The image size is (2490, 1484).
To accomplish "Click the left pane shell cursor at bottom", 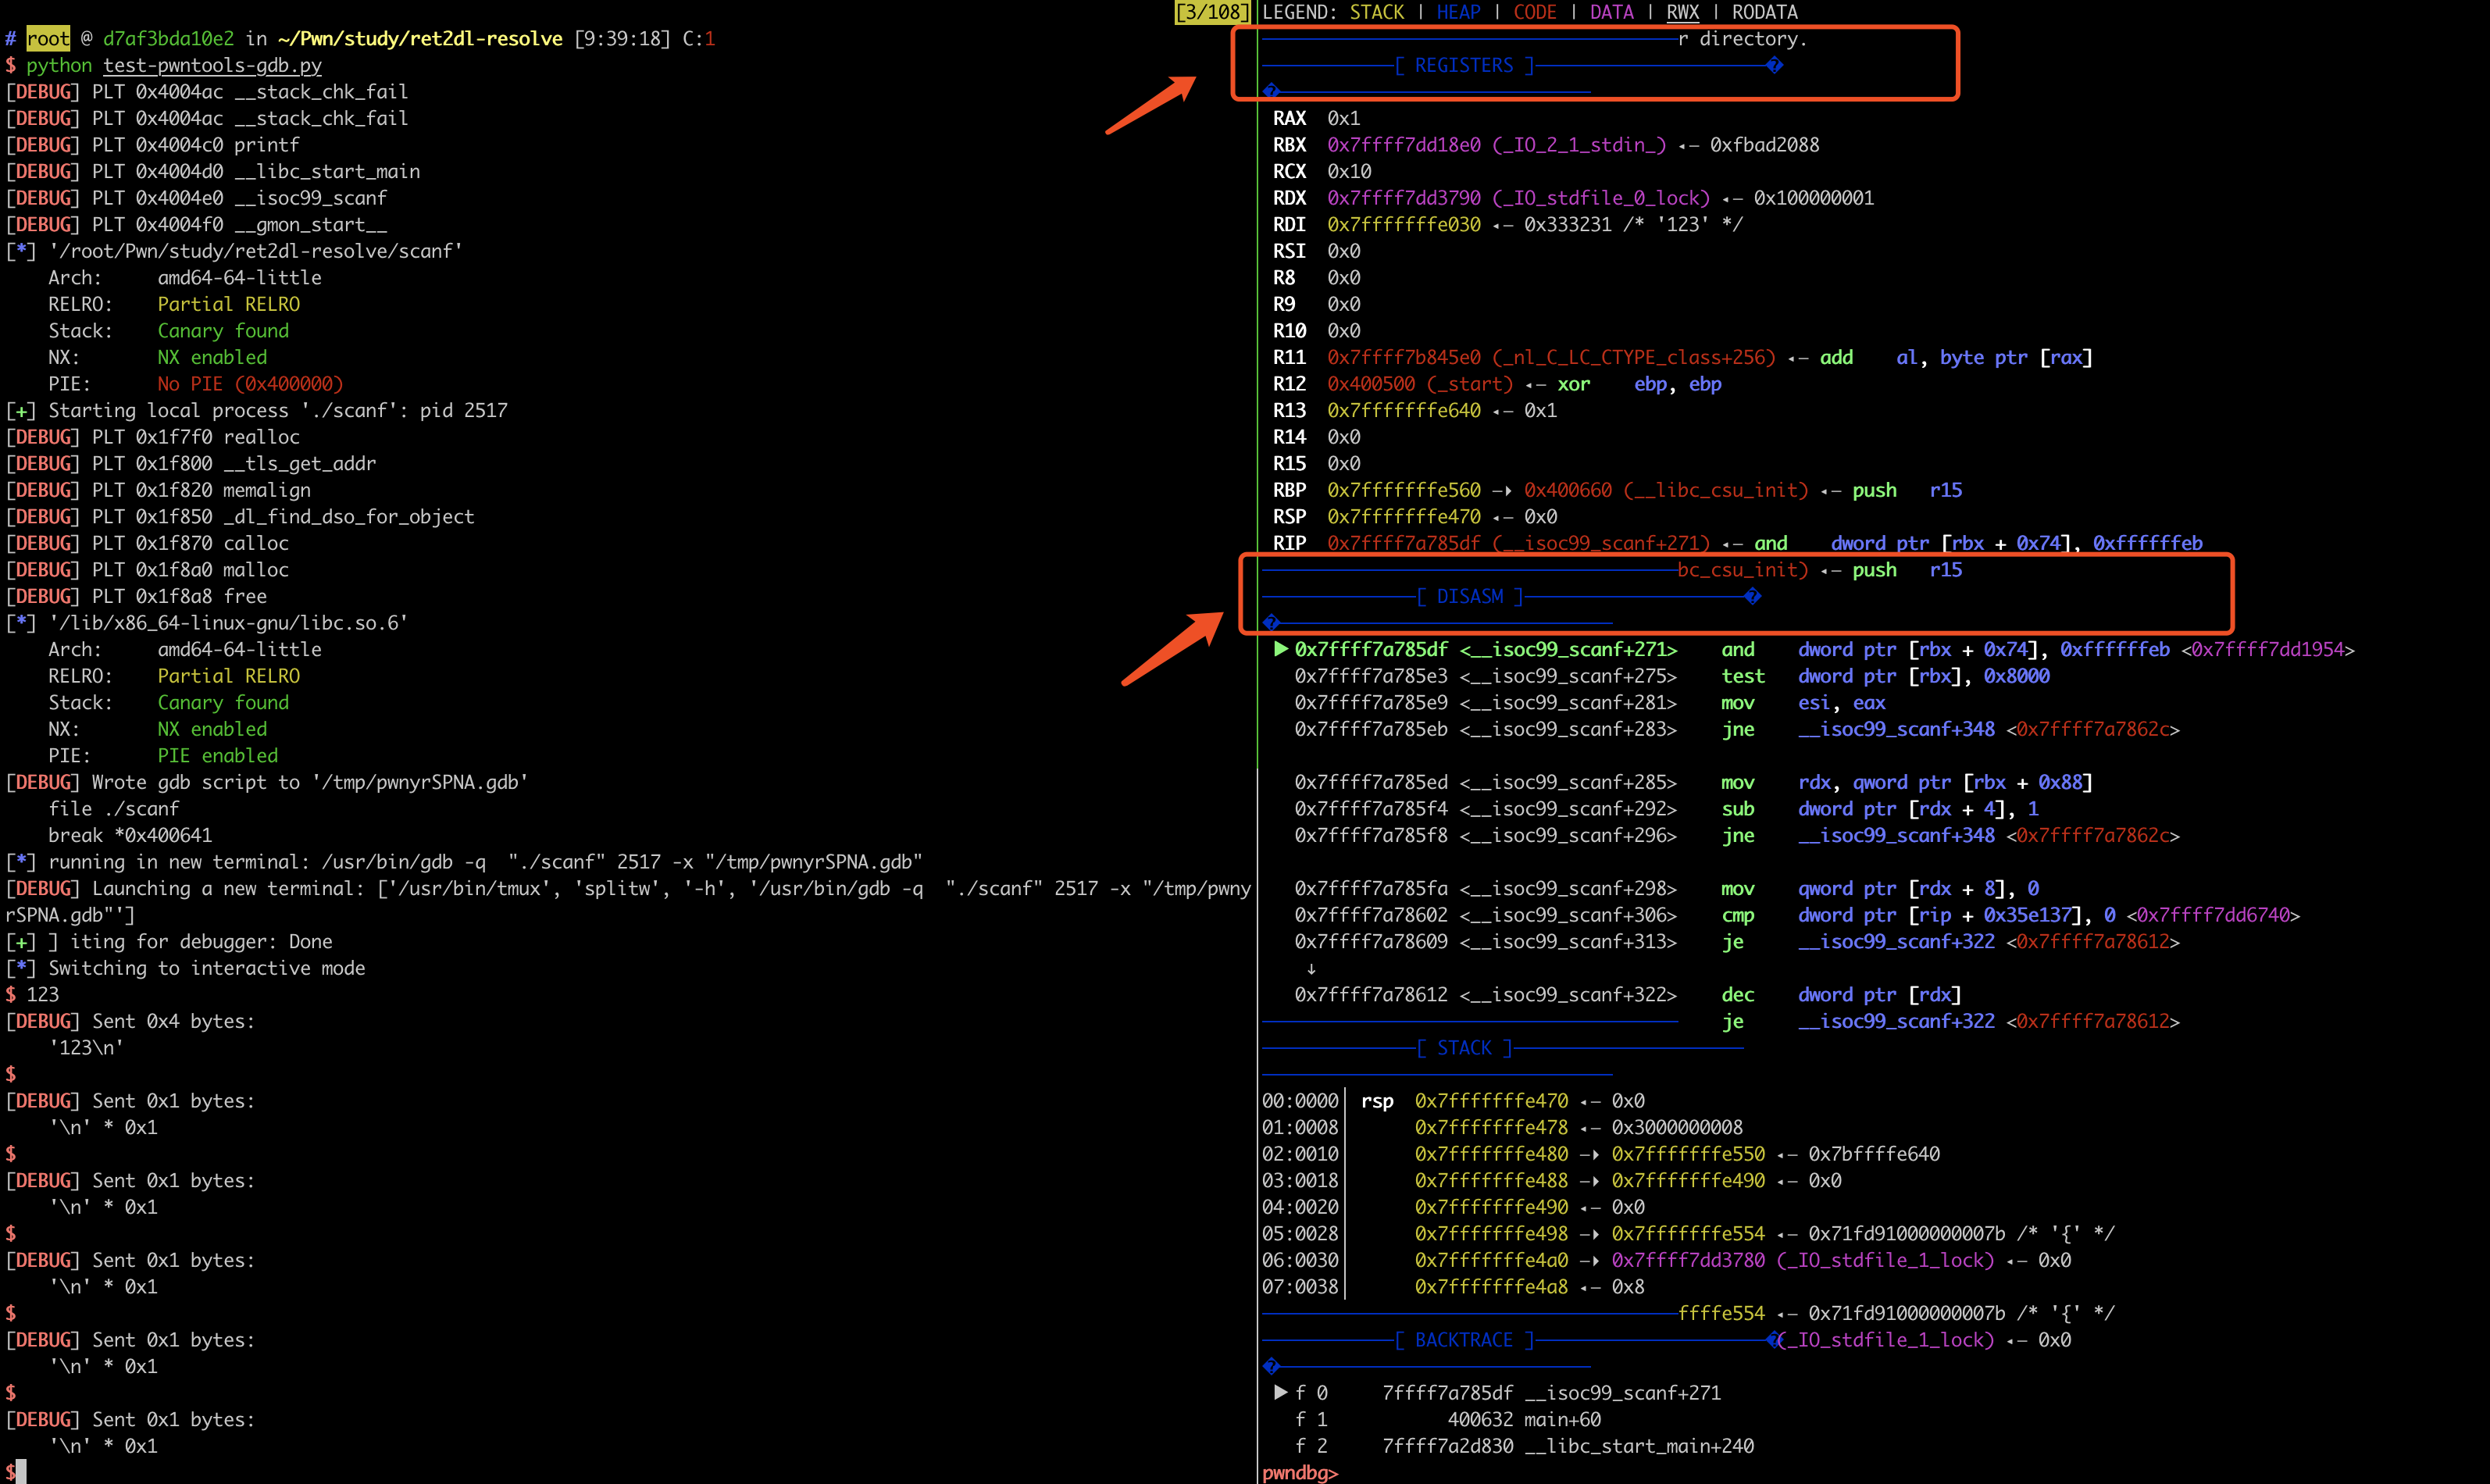I will [21, 1472].
